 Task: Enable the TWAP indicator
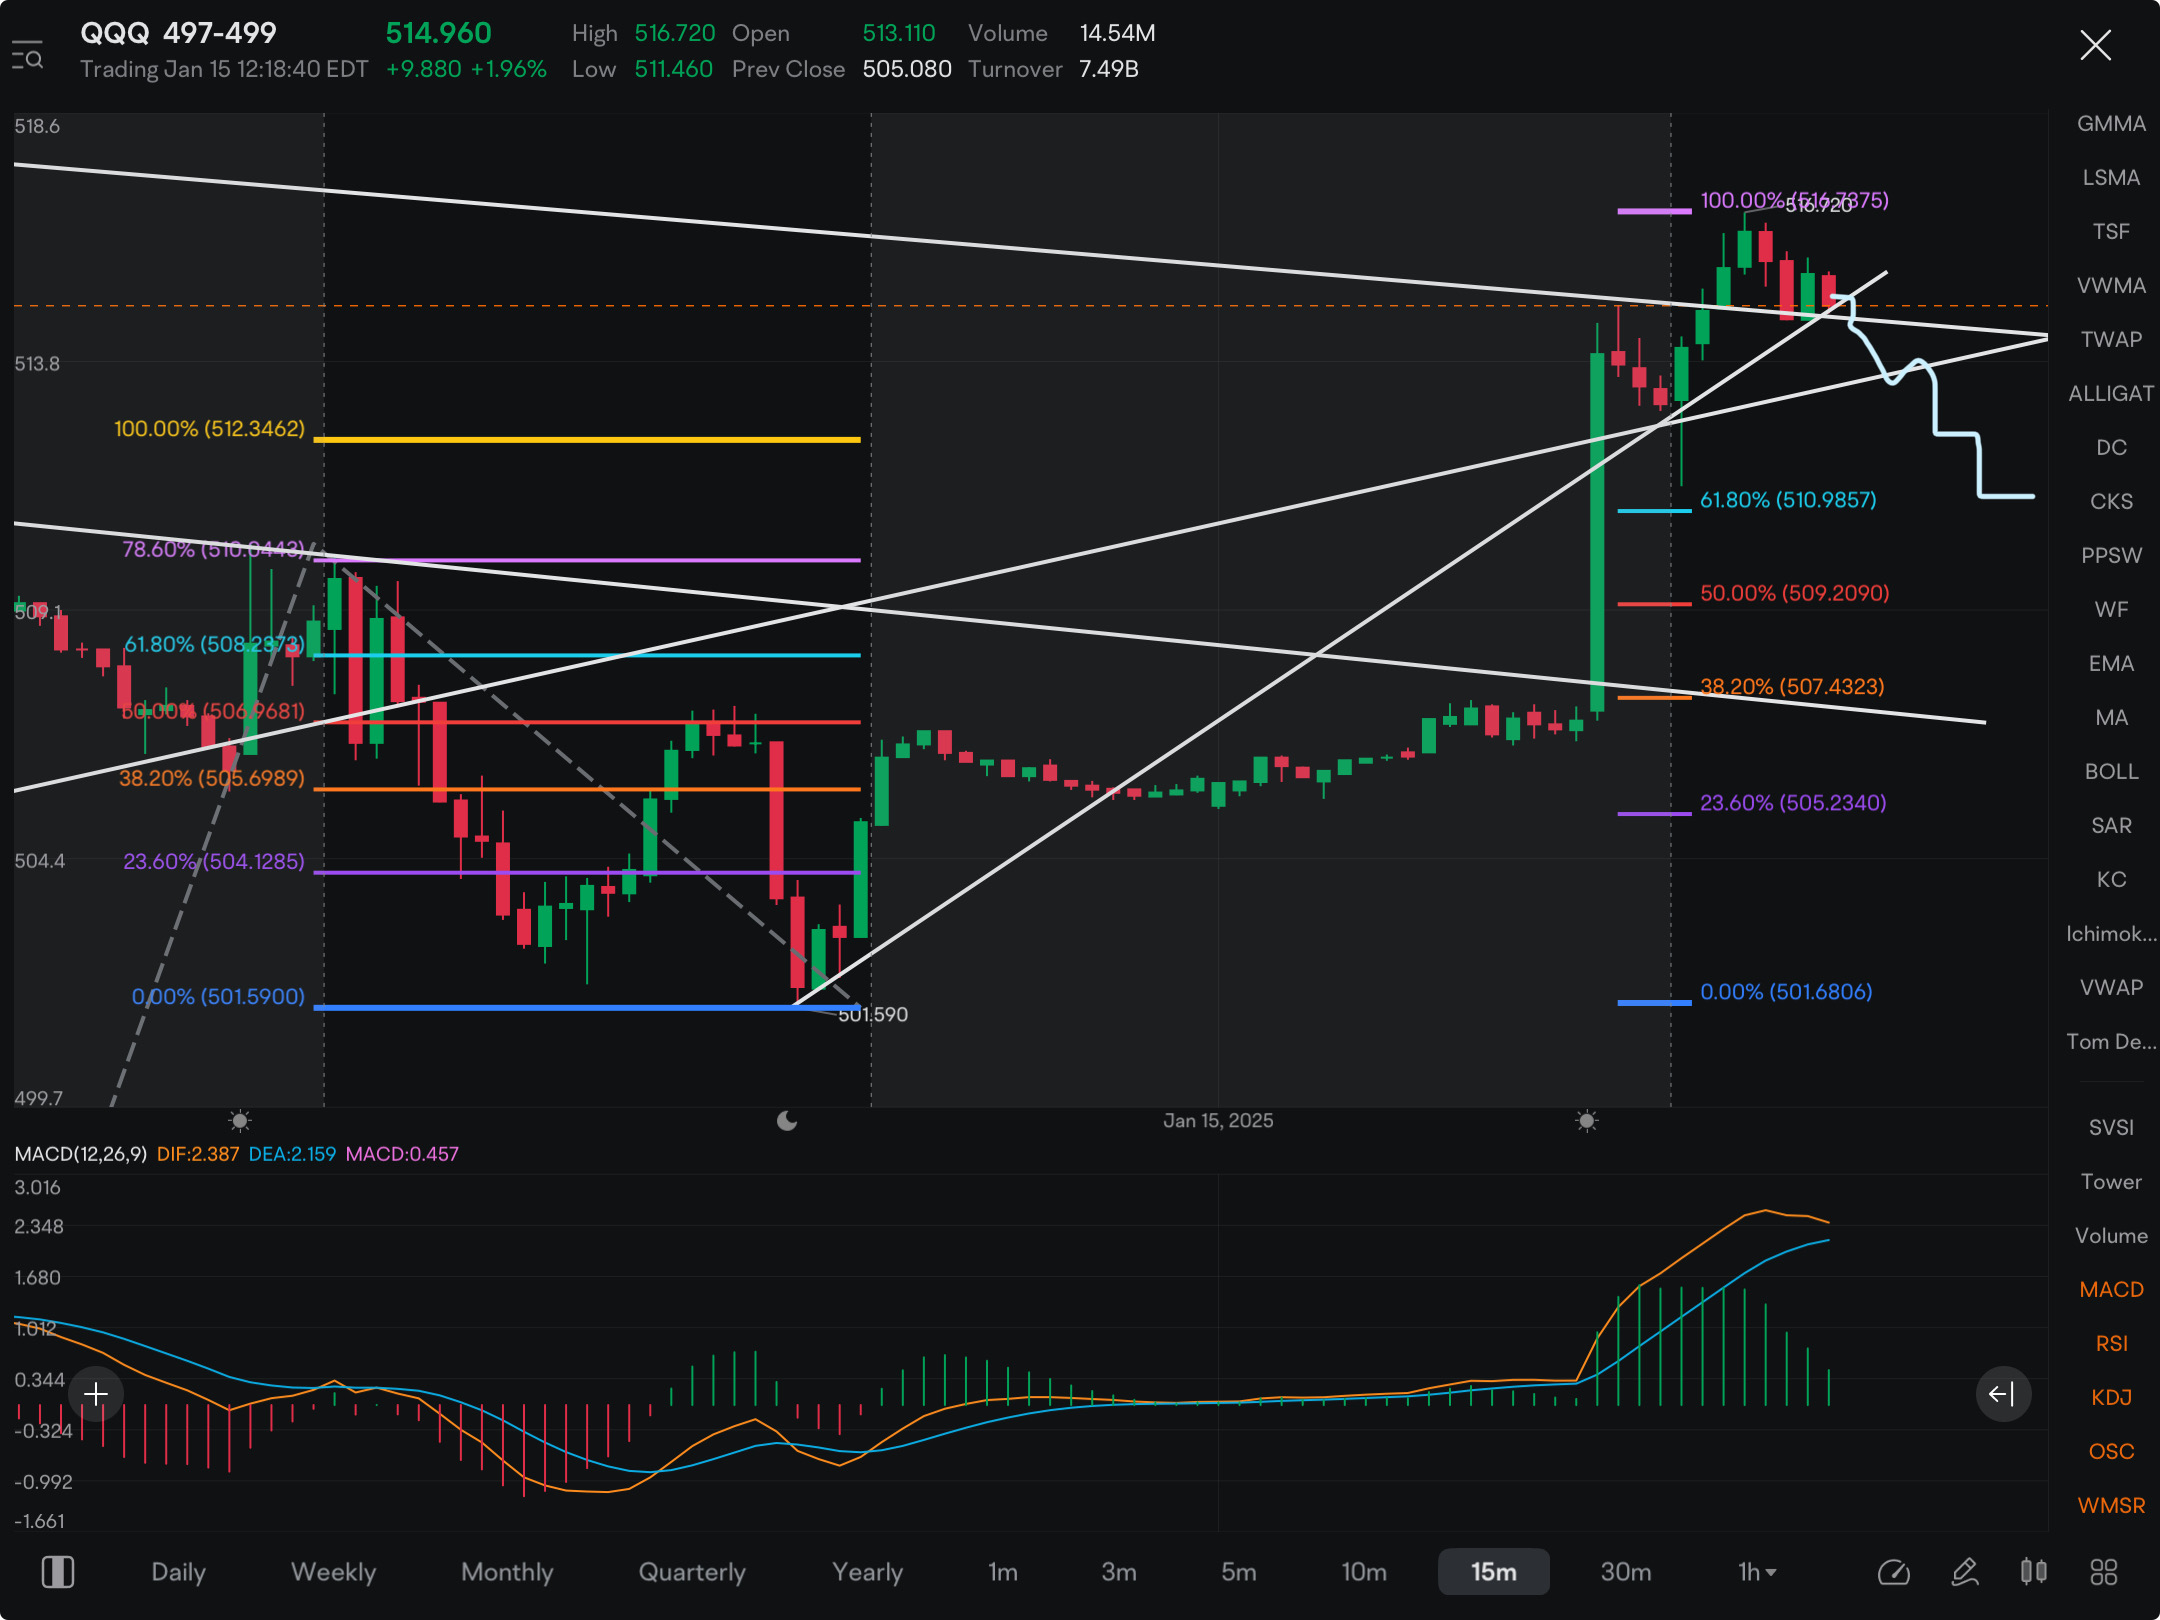click(x=2111, y=340)
